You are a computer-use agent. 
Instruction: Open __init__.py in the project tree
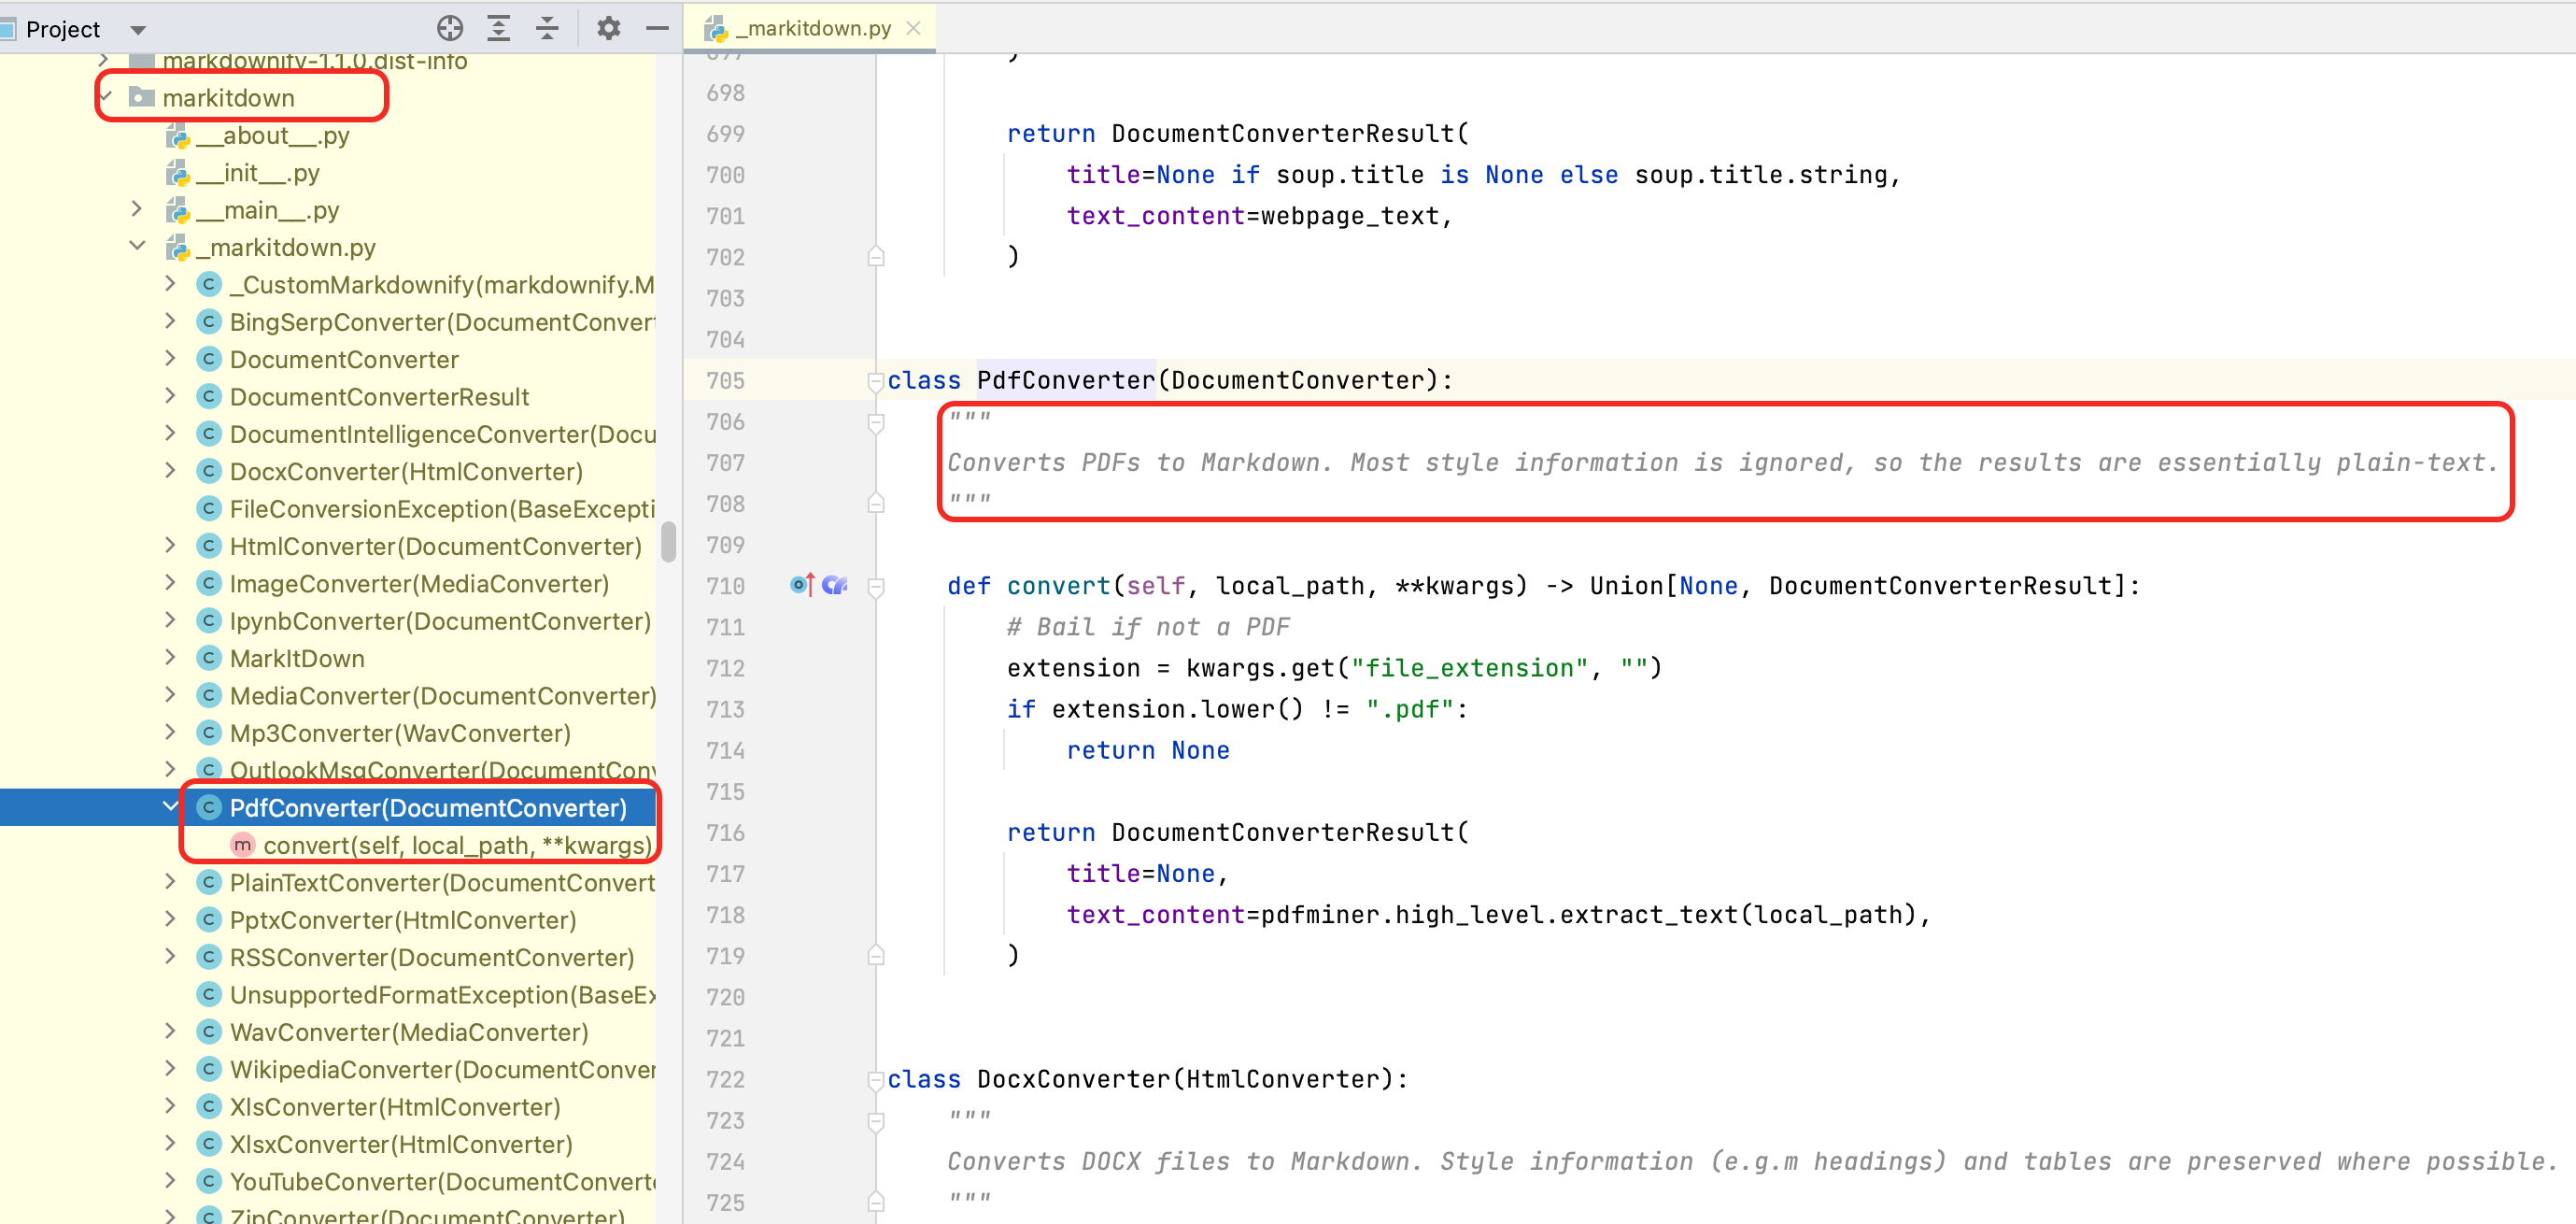(x=258, y=173)
